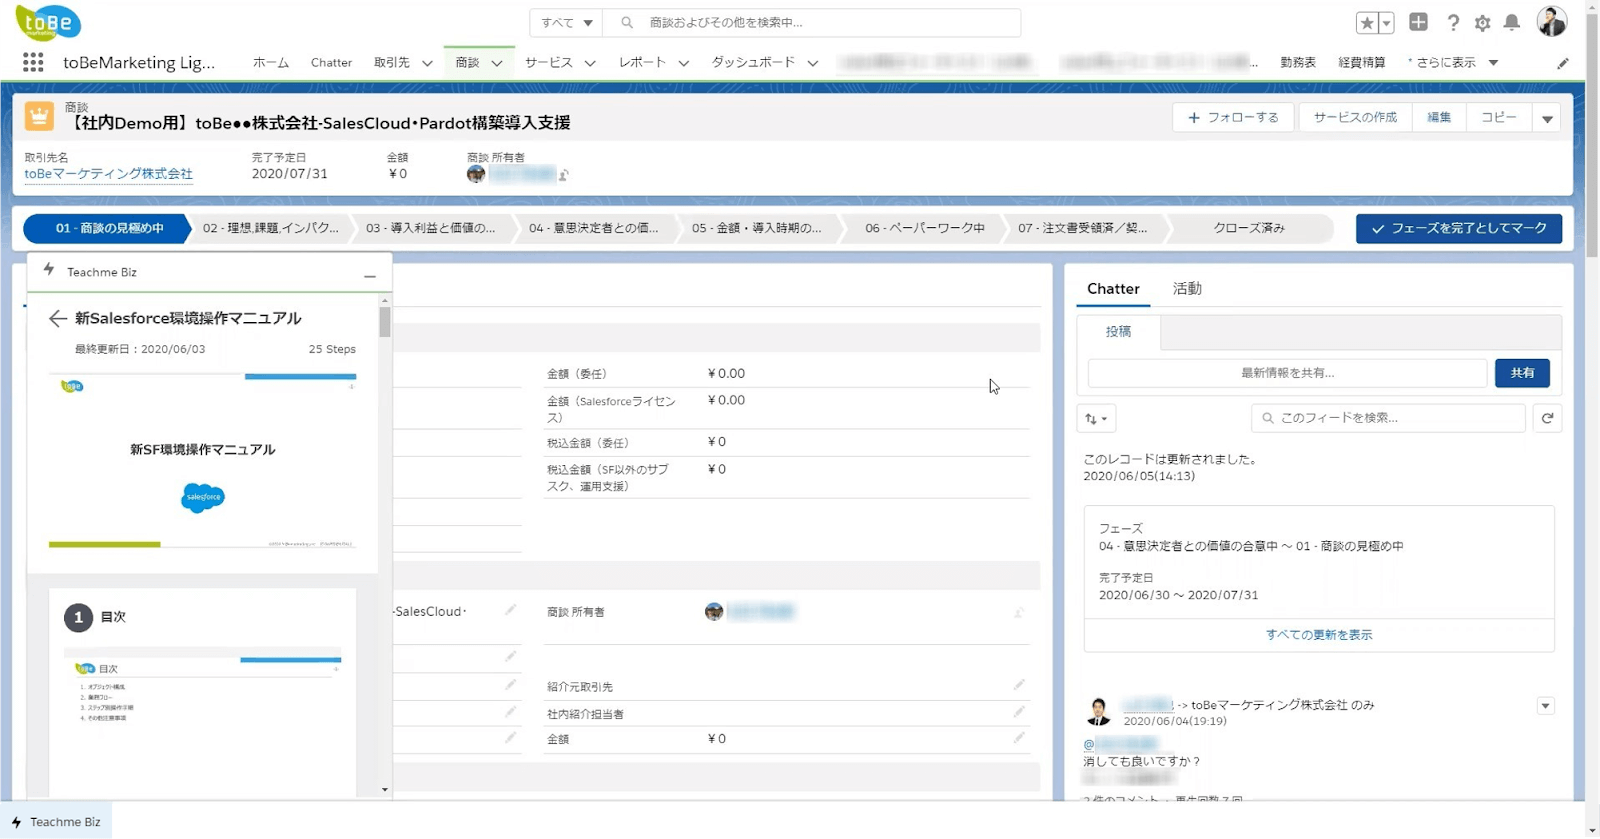Expand 商談 tab dropdown chevron
1600x839 pixels.
(x=497, y=63)
